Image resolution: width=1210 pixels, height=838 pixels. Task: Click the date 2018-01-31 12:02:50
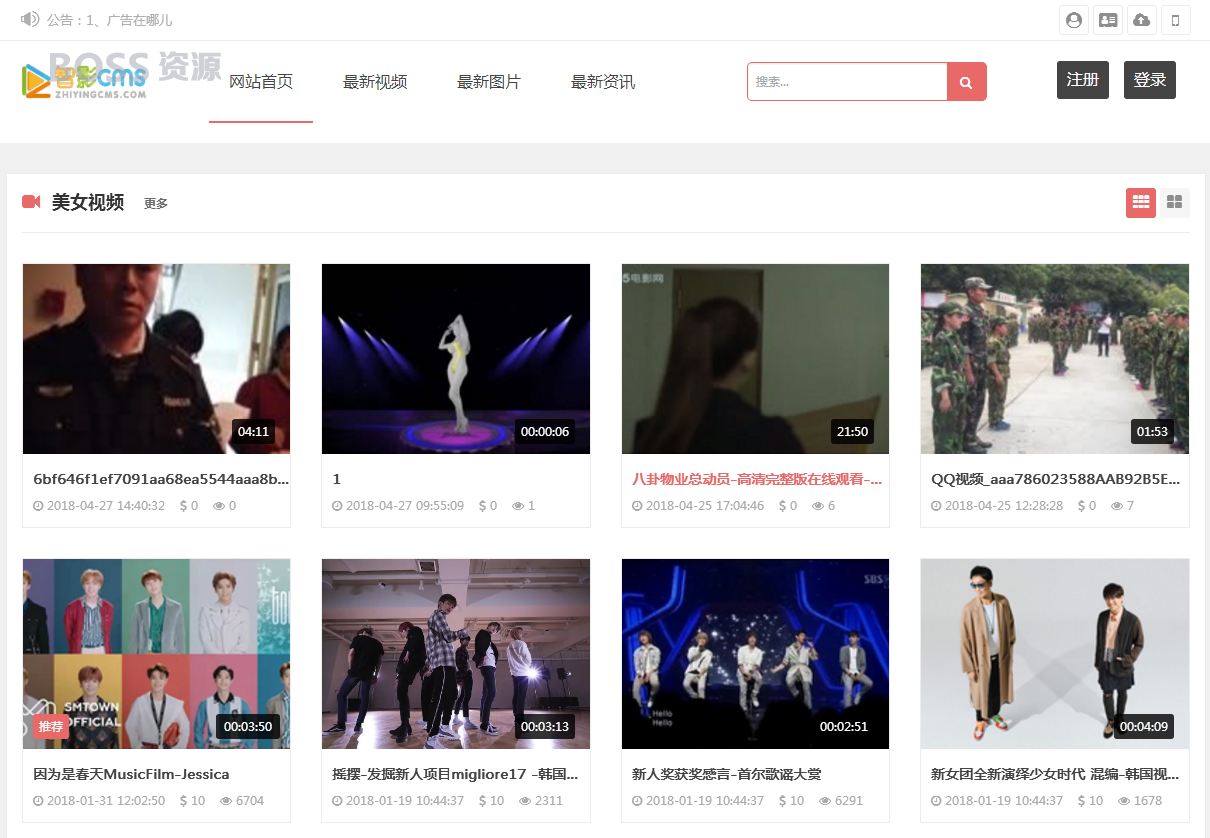106,801
